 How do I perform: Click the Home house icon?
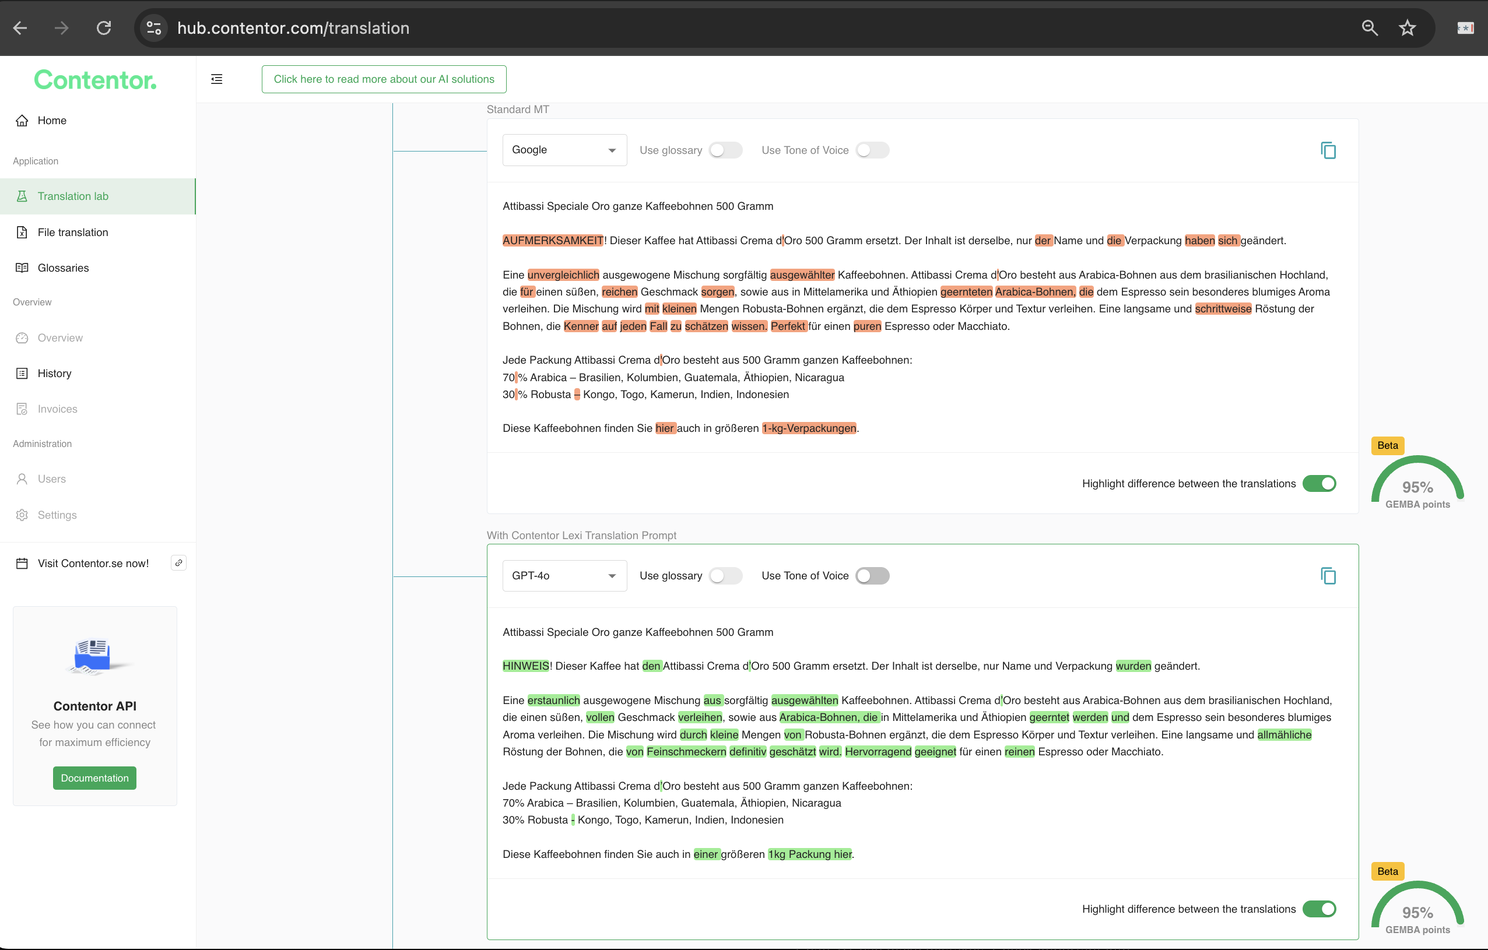22,121
